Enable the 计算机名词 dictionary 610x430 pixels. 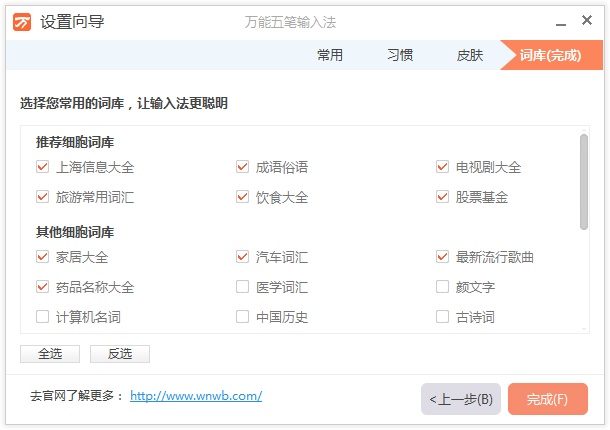43,317
